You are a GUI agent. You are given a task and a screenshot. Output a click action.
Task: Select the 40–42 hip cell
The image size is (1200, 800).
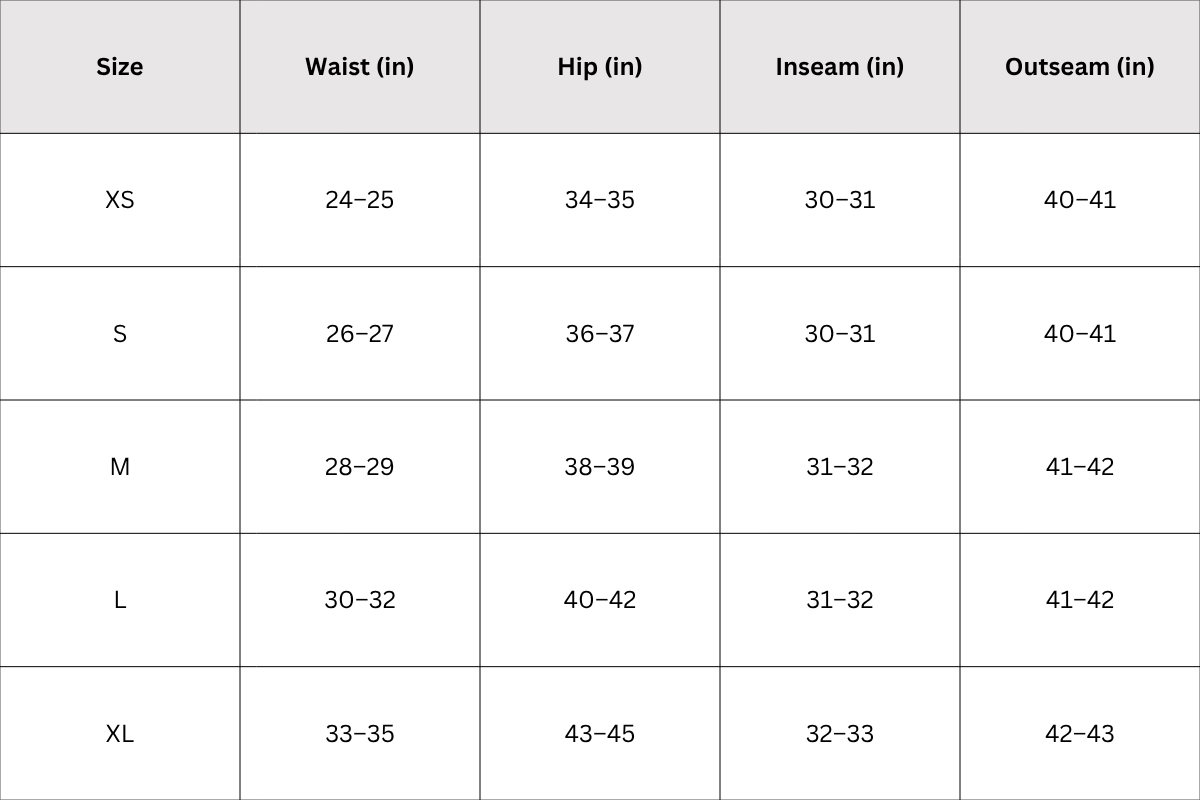point(600,600)
